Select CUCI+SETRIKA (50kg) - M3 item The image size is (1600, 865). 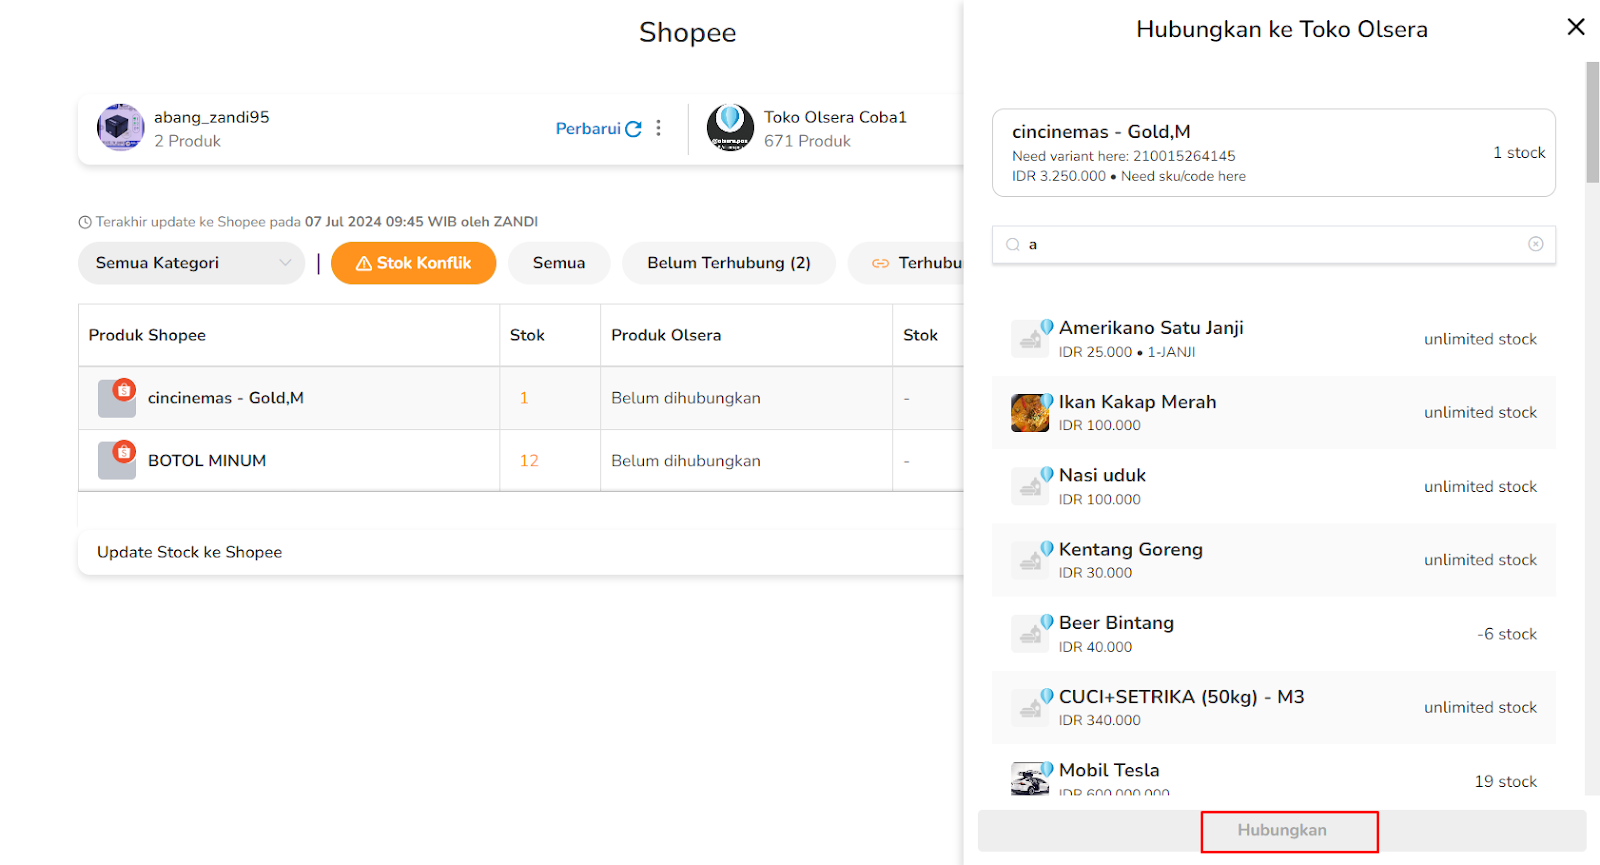1273,707
